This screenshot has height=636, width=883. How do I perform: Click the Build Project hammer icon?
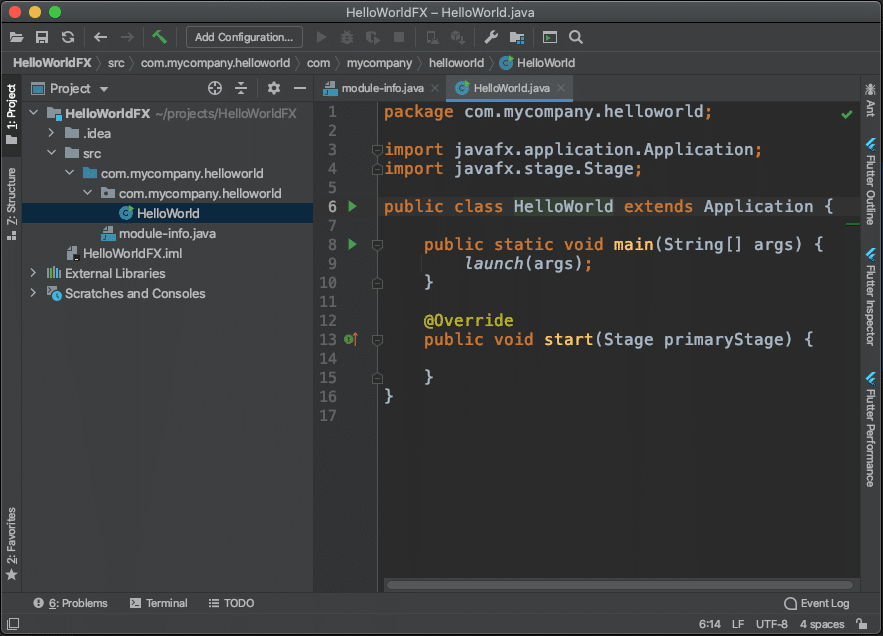159,37
